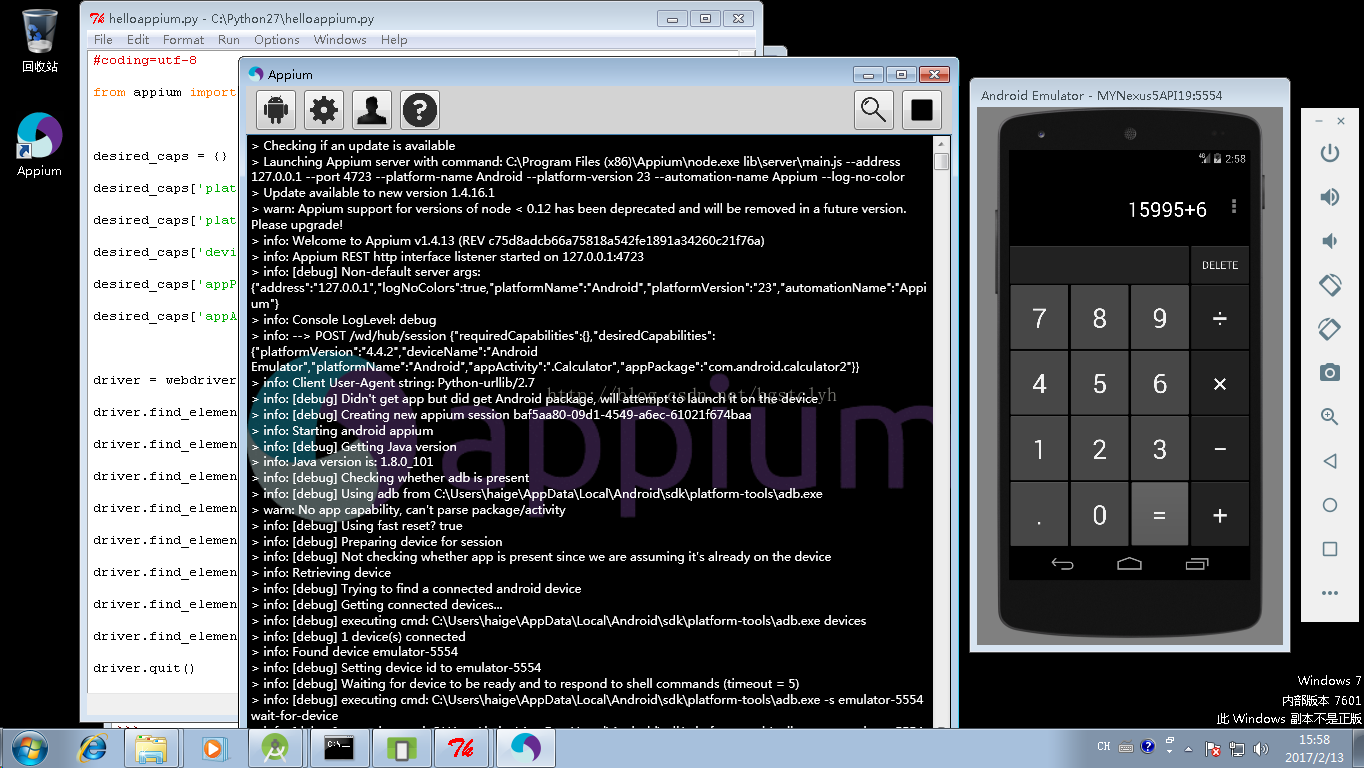
Task: Open Options menu in IDLE
Action: tap(277, 39)
